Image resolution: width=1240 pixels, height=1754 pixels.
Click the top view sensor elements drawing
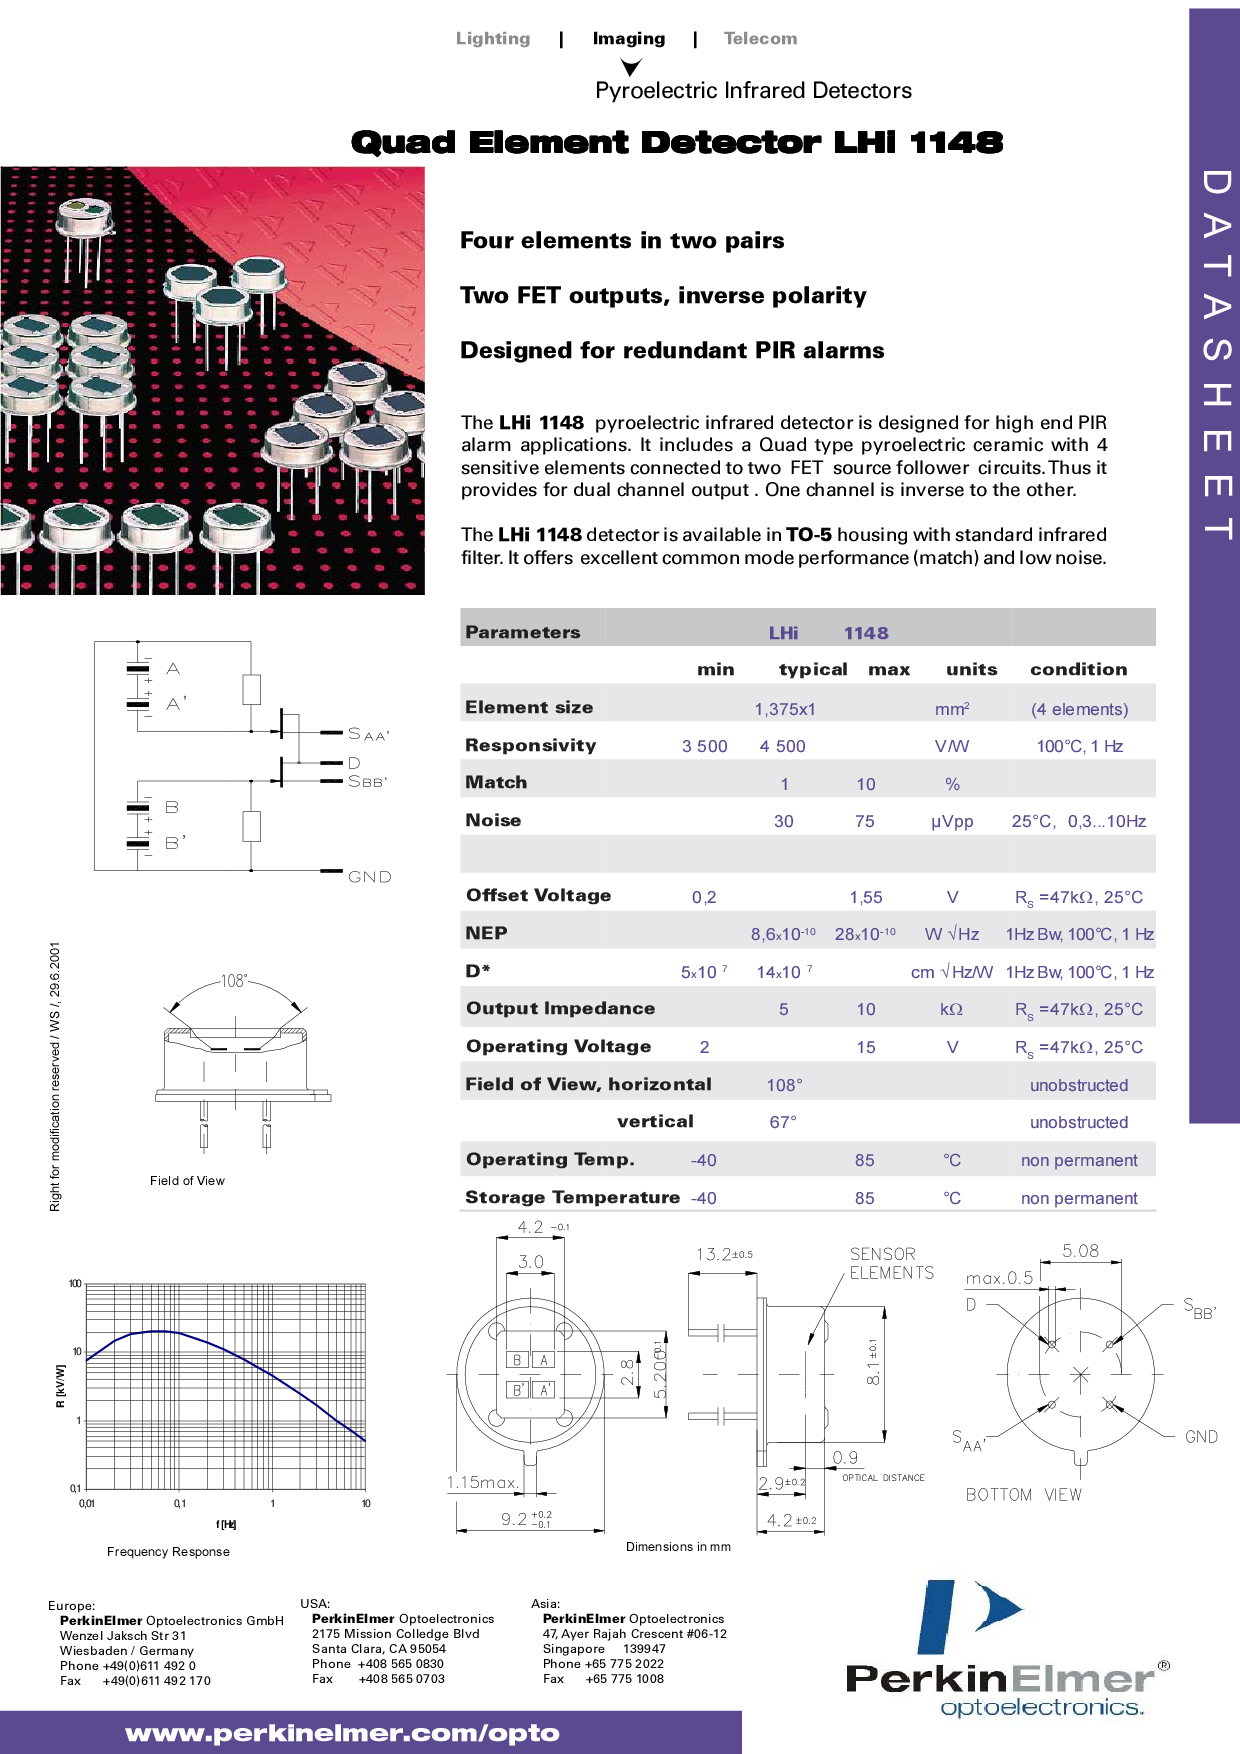pos(530,1375)
